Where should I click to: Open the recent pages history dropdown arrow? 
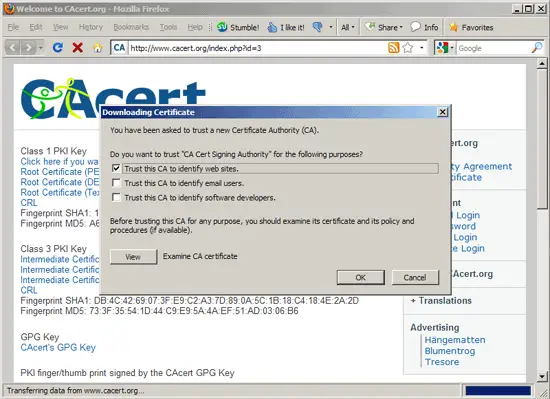pos(41,48)
